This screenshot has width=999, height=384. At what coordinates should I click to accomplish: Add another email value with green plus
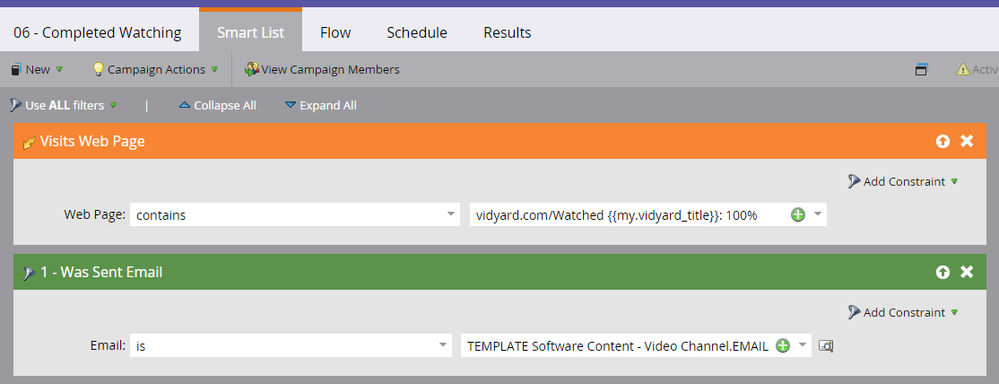pos(783,346)
